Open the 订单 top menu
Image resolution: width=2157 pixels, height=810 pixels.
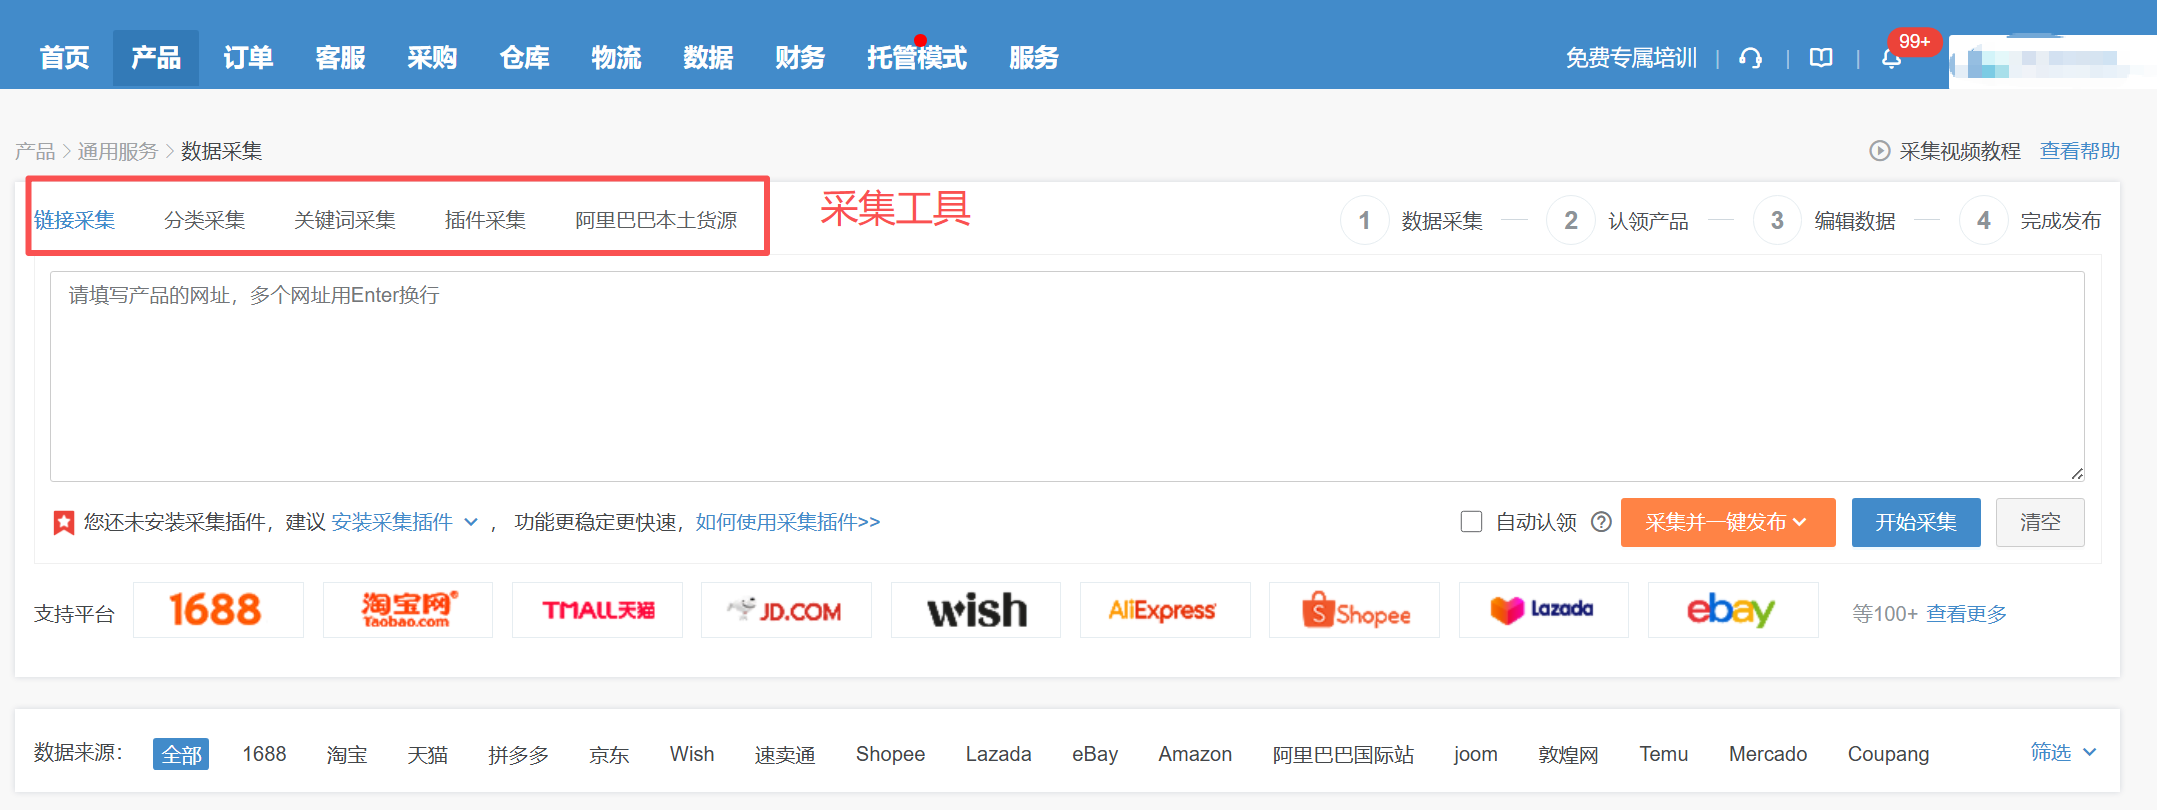tap(248, 58)
